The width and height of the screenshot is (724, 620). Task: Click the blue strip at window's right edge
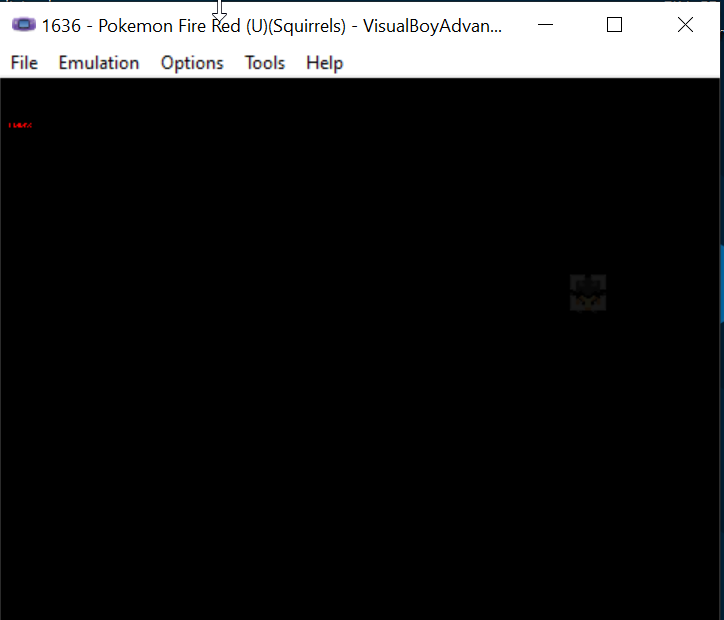pyautogui.click(x=721, y=285)
